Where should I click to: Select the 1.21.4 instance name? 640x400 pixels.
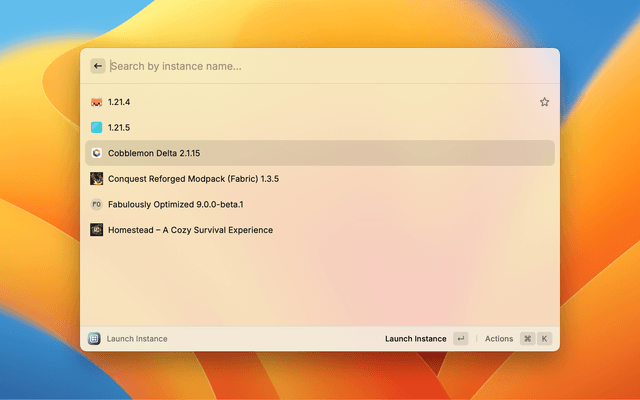(119, 102)
